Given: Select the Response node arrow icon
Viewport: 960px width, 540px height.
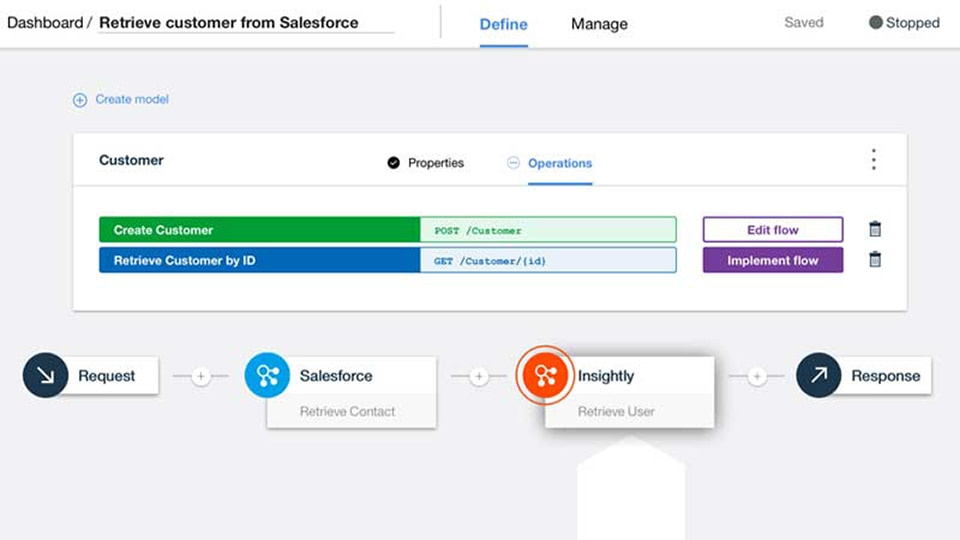Looking at the screenshot, I should [819, 375].
